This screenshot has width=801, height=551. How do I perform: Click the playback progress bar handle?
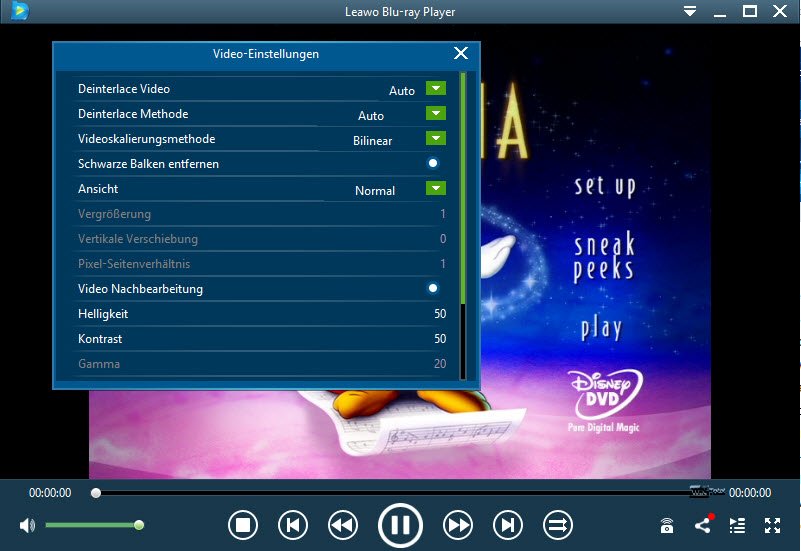click(x=96, y=493)
